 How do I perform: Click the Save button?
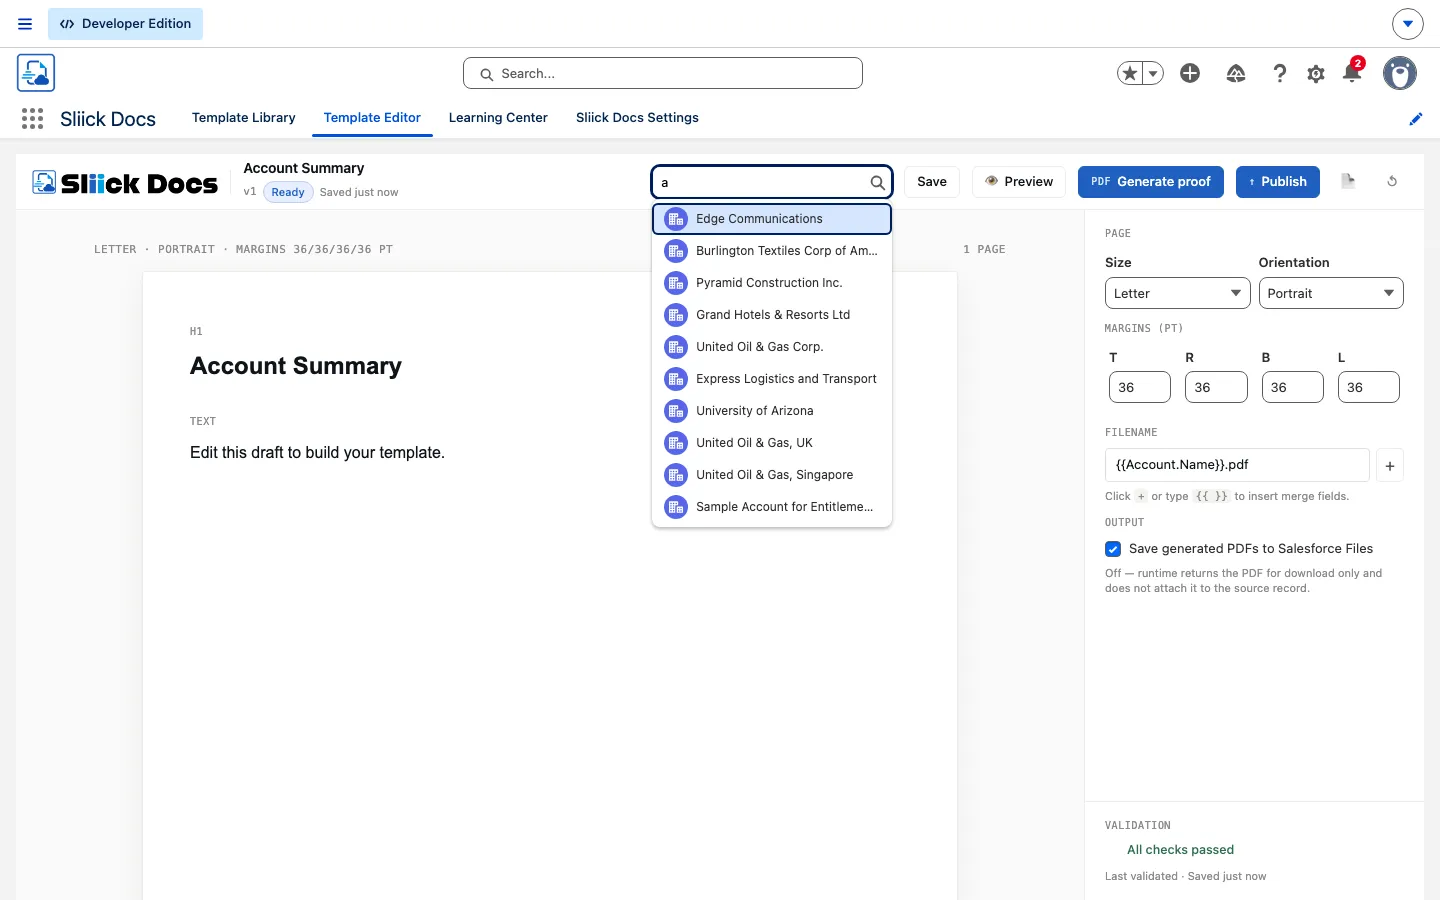point(932,182)
